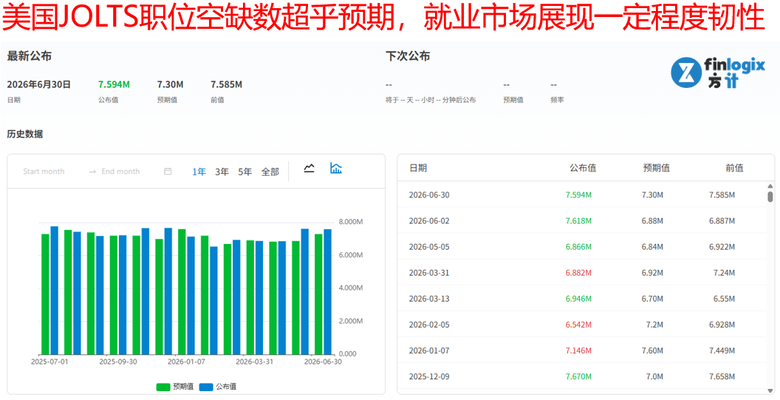Toggle the 预期值 legend item
The image size is (780, 400).
coord(175,387)
